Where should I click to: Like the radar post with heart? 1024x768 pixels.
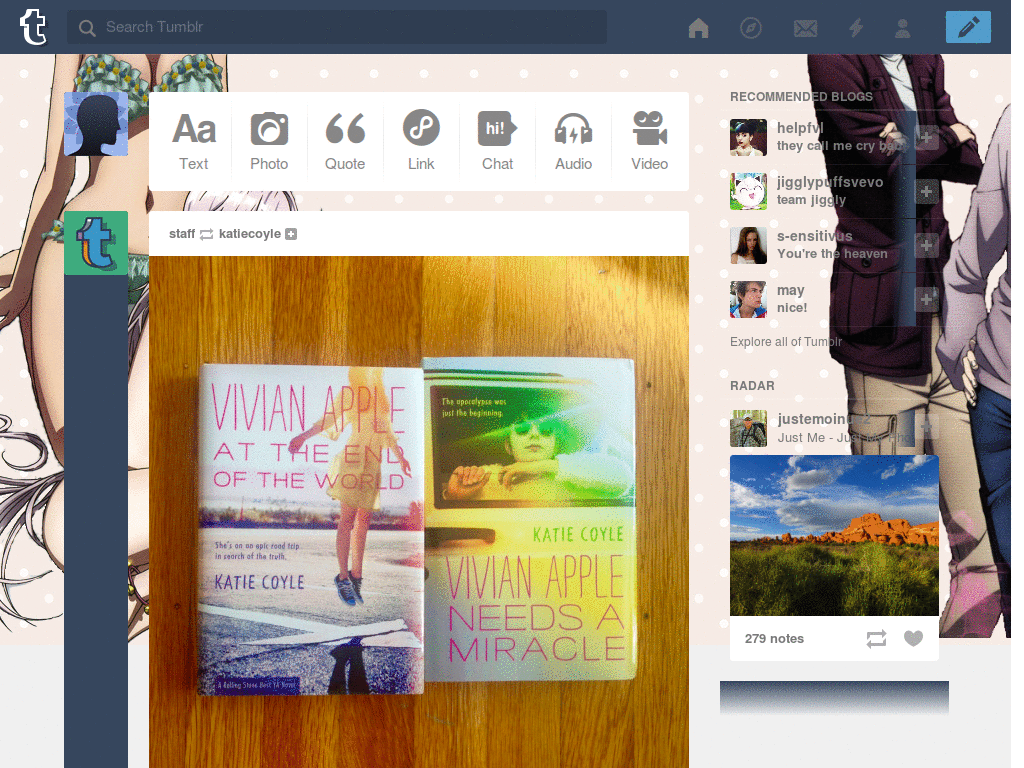point(913,638)
